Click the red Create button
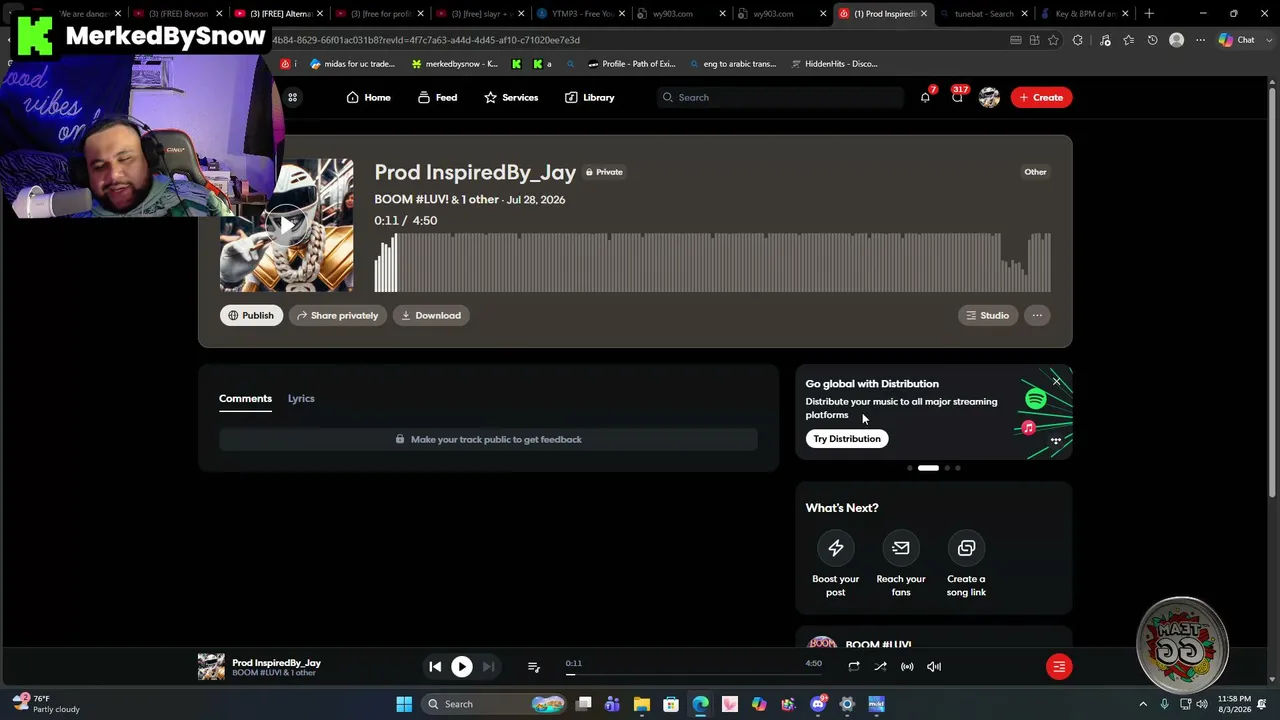Viewport: 1280px width, 720px height. pos(1041,97)
